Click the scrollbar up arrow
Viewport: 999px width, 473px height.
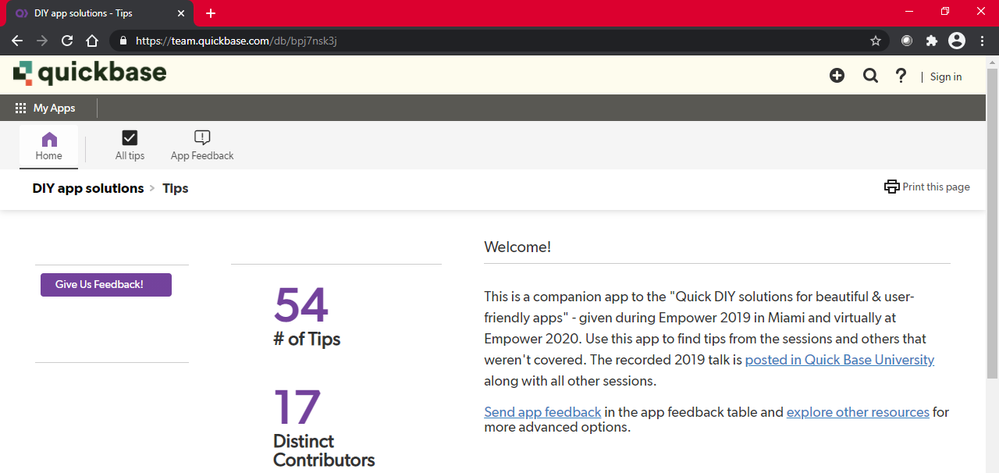992,62
